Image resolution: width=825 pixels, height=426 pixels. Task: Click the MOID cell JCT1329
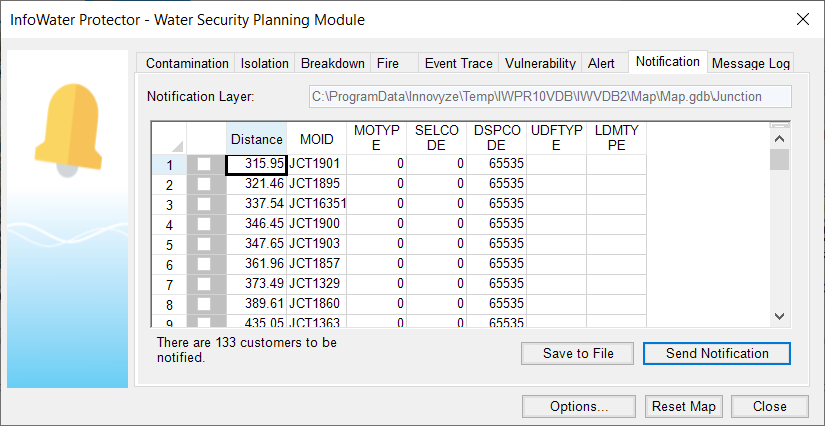pyautogui.click(x=317, y=284)
